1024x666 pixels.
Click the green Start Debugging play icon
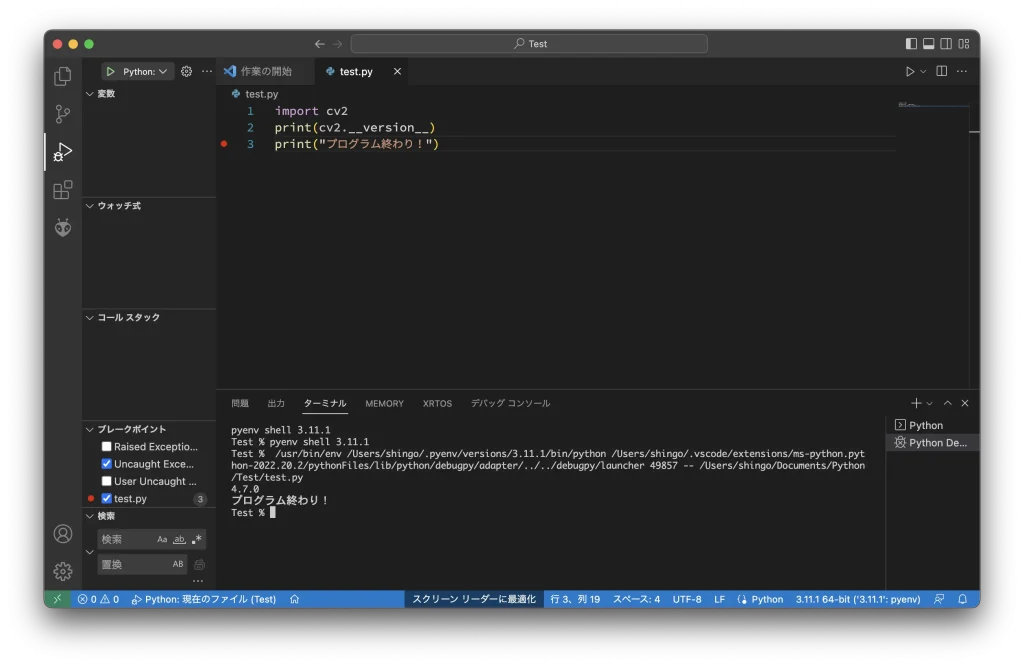[111, 72]
